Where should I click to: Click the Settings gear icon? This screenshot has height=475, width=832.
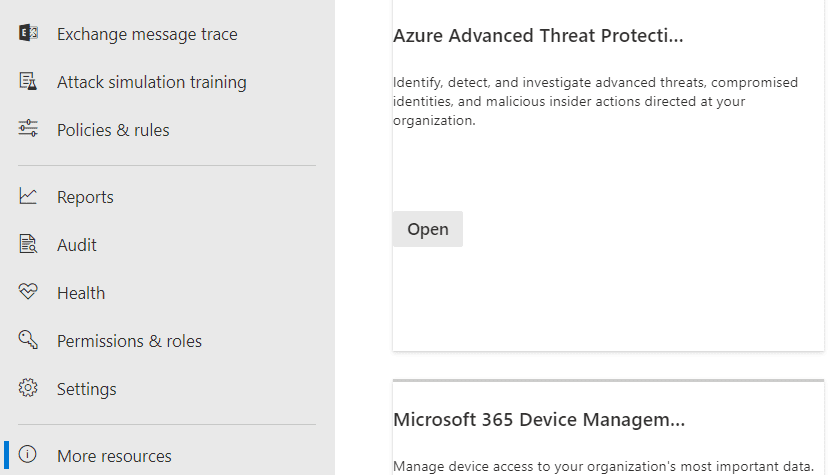[28, 389]
